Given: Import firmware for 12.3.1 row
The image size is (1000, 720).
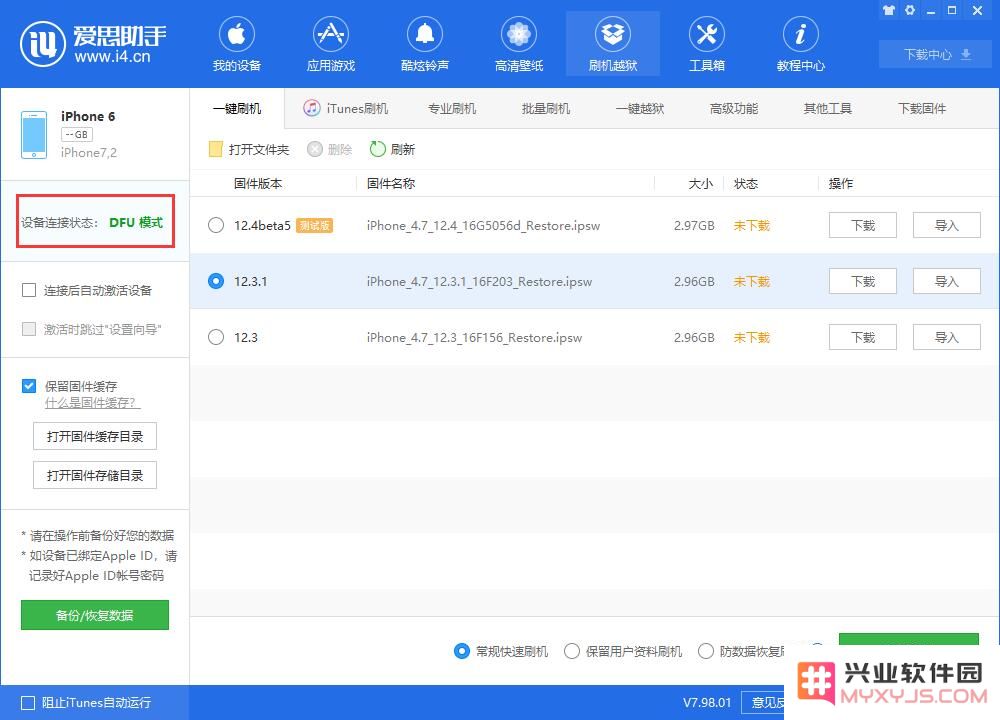Looking at the screenshot, I should click(946, 281).
